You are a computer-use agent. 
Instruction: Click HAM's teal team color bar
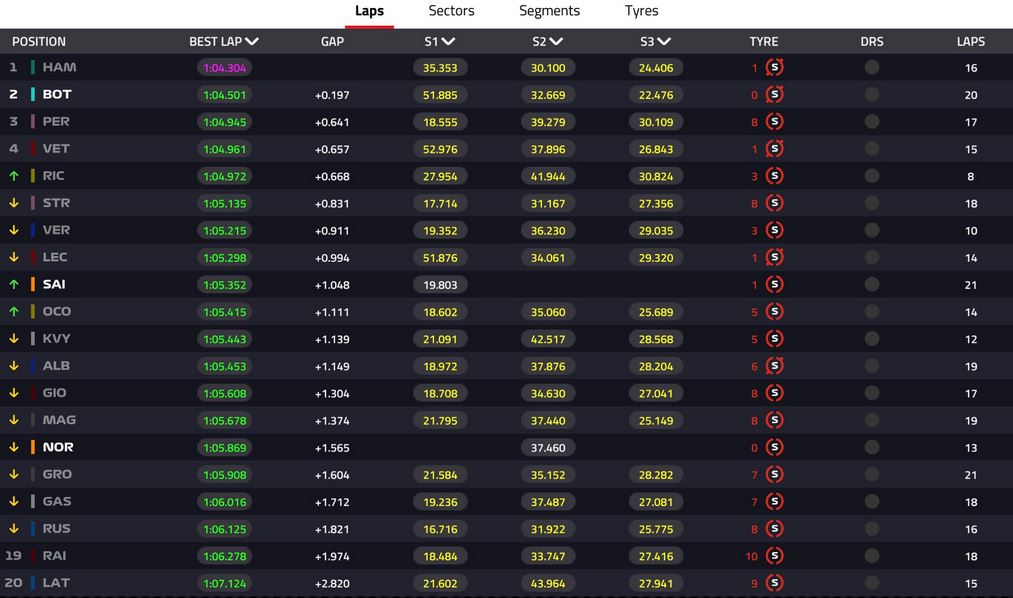coord(32,67)
